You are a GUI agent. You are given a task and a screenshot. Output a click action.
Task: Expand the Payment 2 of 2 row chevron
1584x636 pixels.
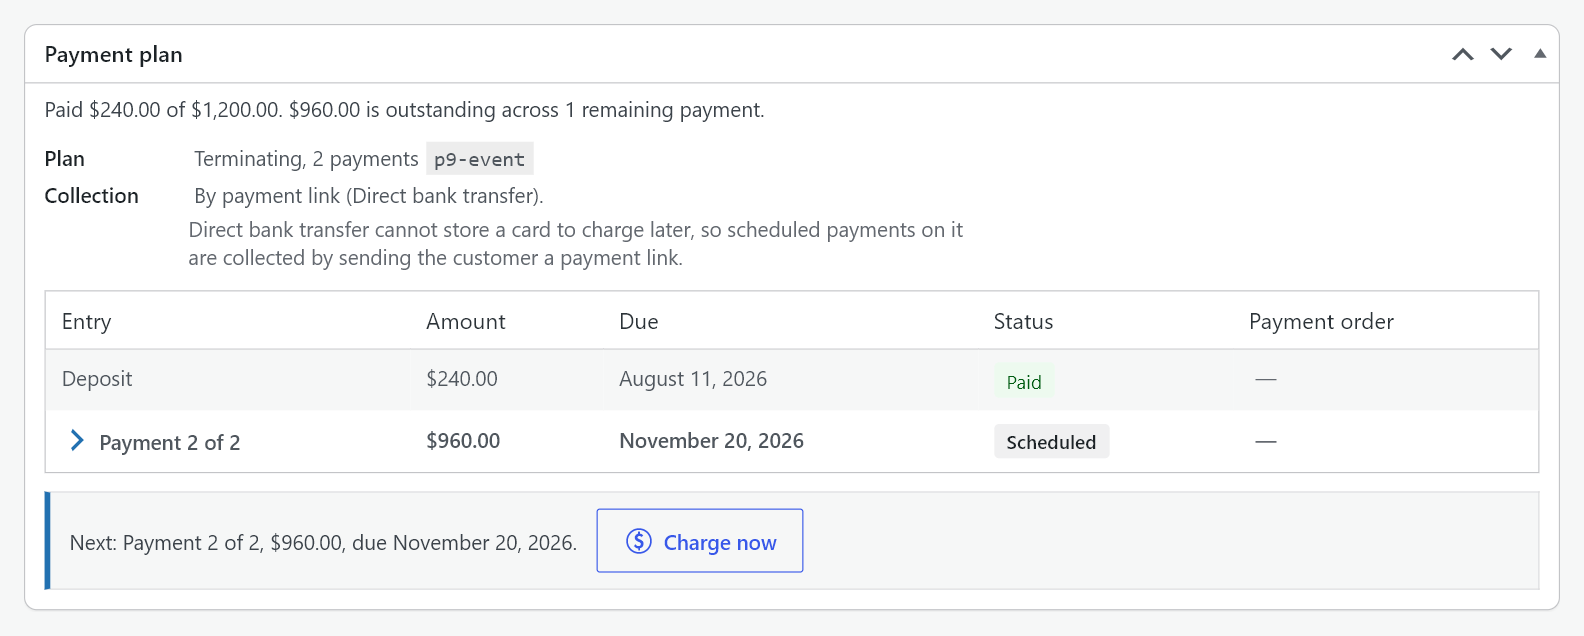tap(77, 440)
